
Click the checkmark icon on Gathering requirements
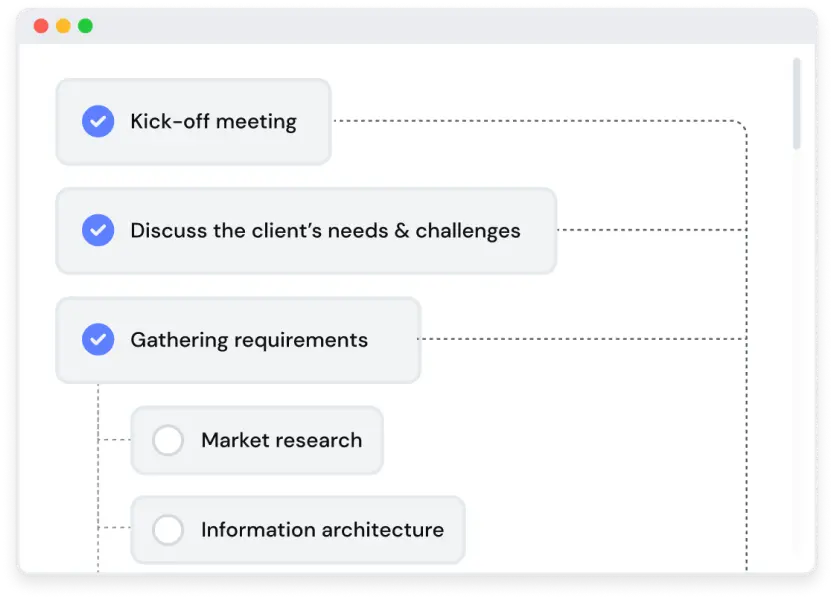[97, 339]
